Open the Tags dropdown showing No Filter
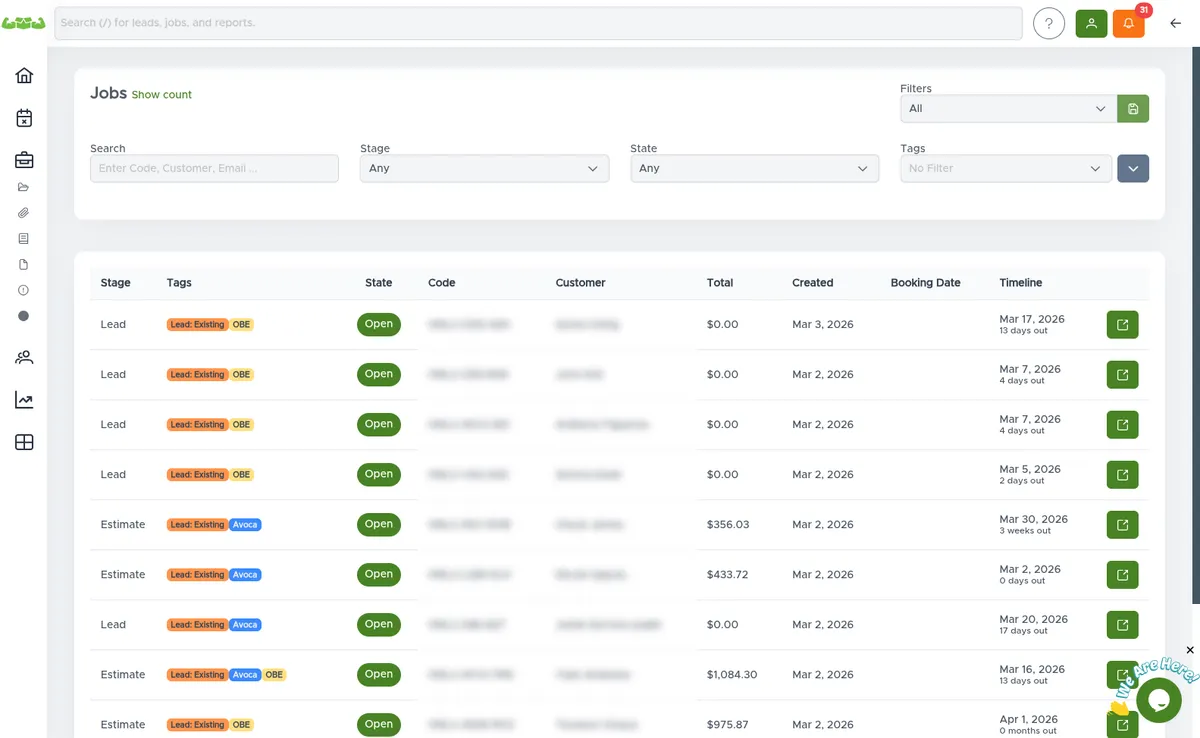 [1005, 168]
